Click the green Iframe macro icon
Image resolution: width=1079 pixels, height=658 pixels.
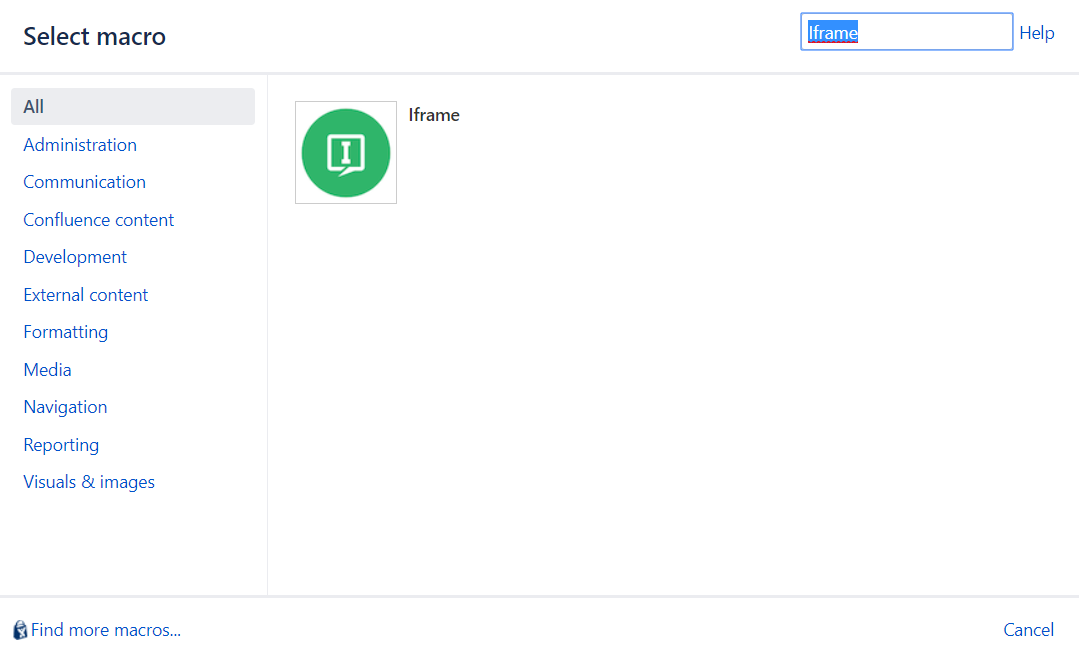(x=346, y=153)
